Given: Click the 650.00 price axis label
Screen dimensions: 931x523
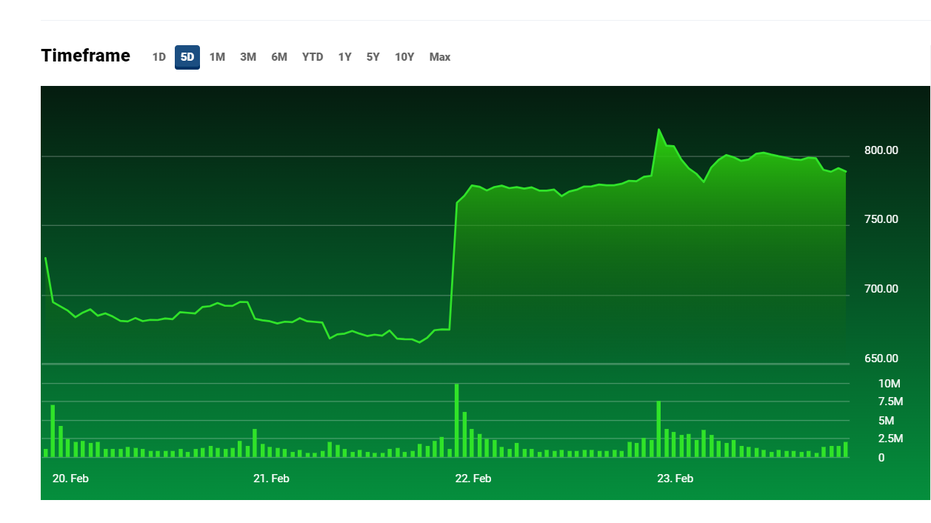Looking at the screenshot, I should [x=881, y=358].
